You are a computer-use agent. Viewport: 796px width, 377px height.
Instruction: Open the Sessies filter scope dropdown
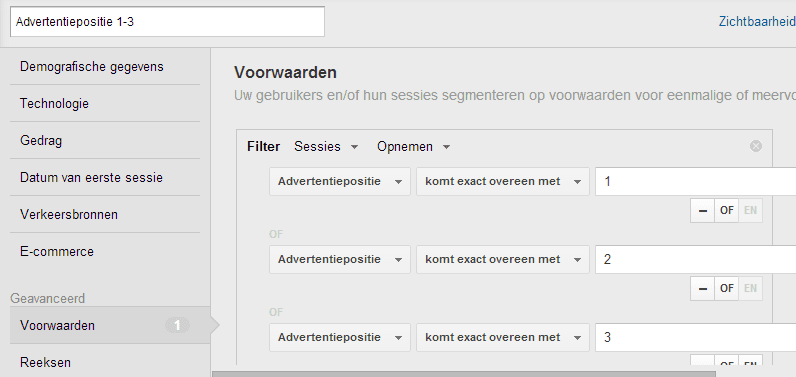pos(326,147)
